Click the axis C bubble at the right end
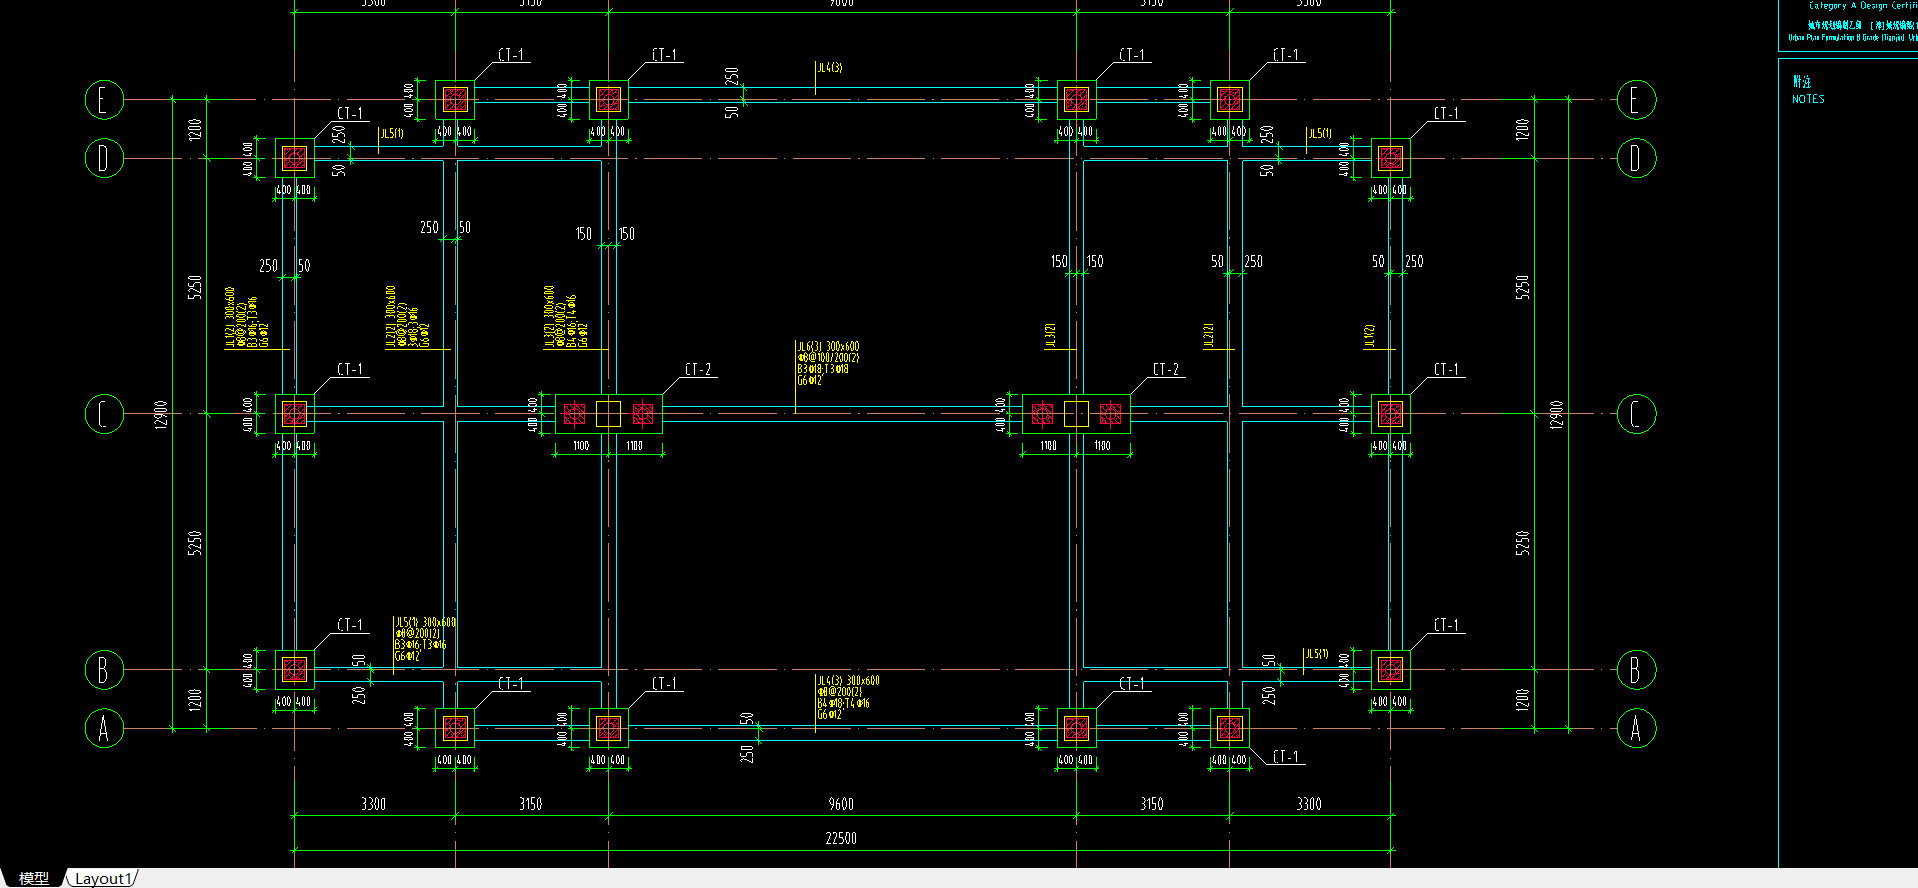This screenshot has height=888, width=1918. pos(1636,414)
